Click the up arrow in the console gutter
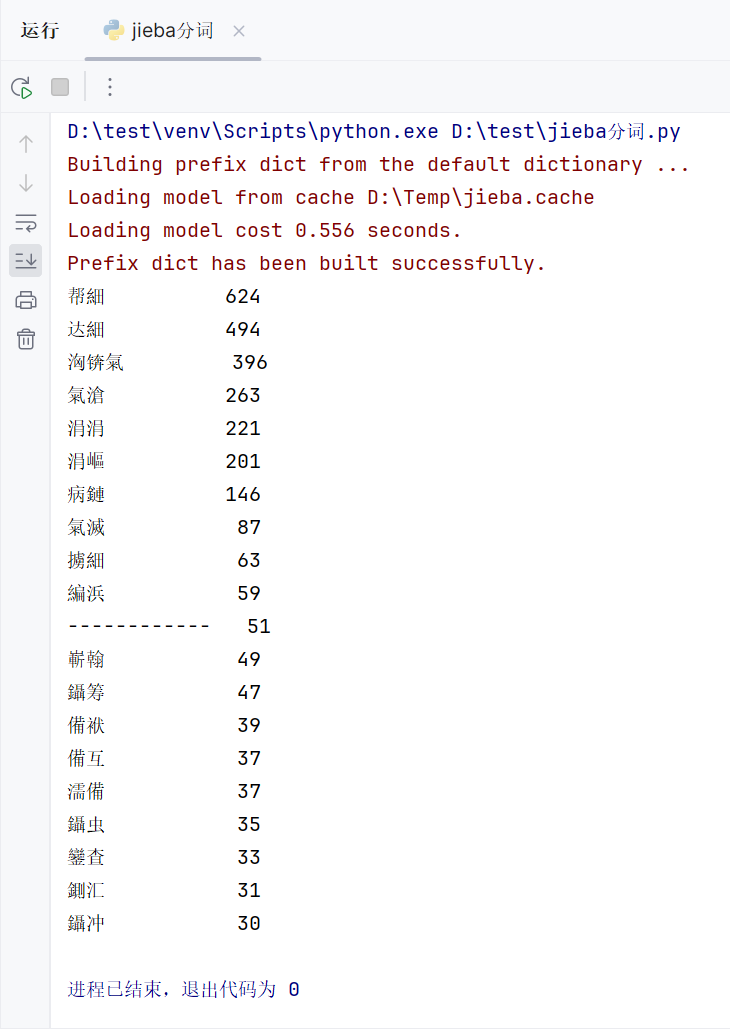 pos(26,143)
